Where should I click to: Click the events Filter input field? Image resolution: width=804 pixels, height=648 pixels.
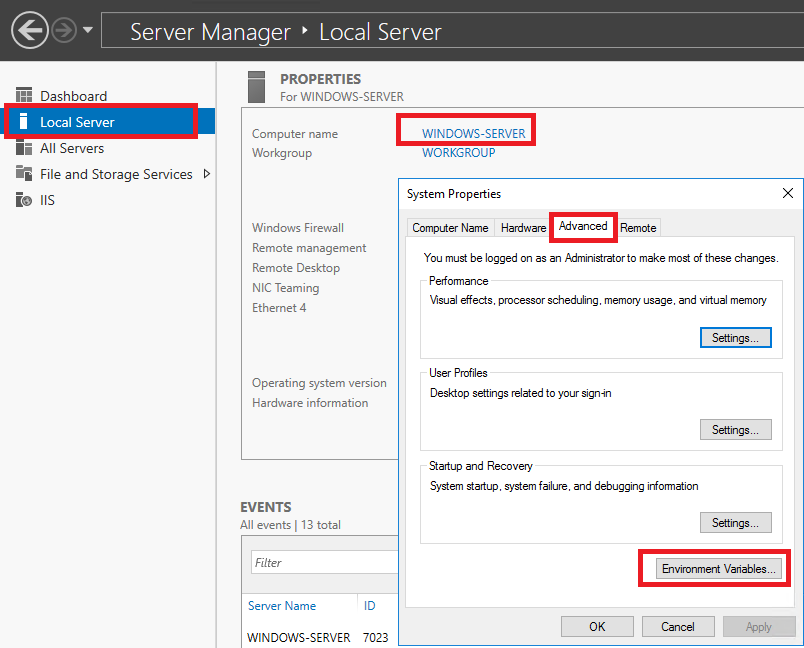click(325, 562)
